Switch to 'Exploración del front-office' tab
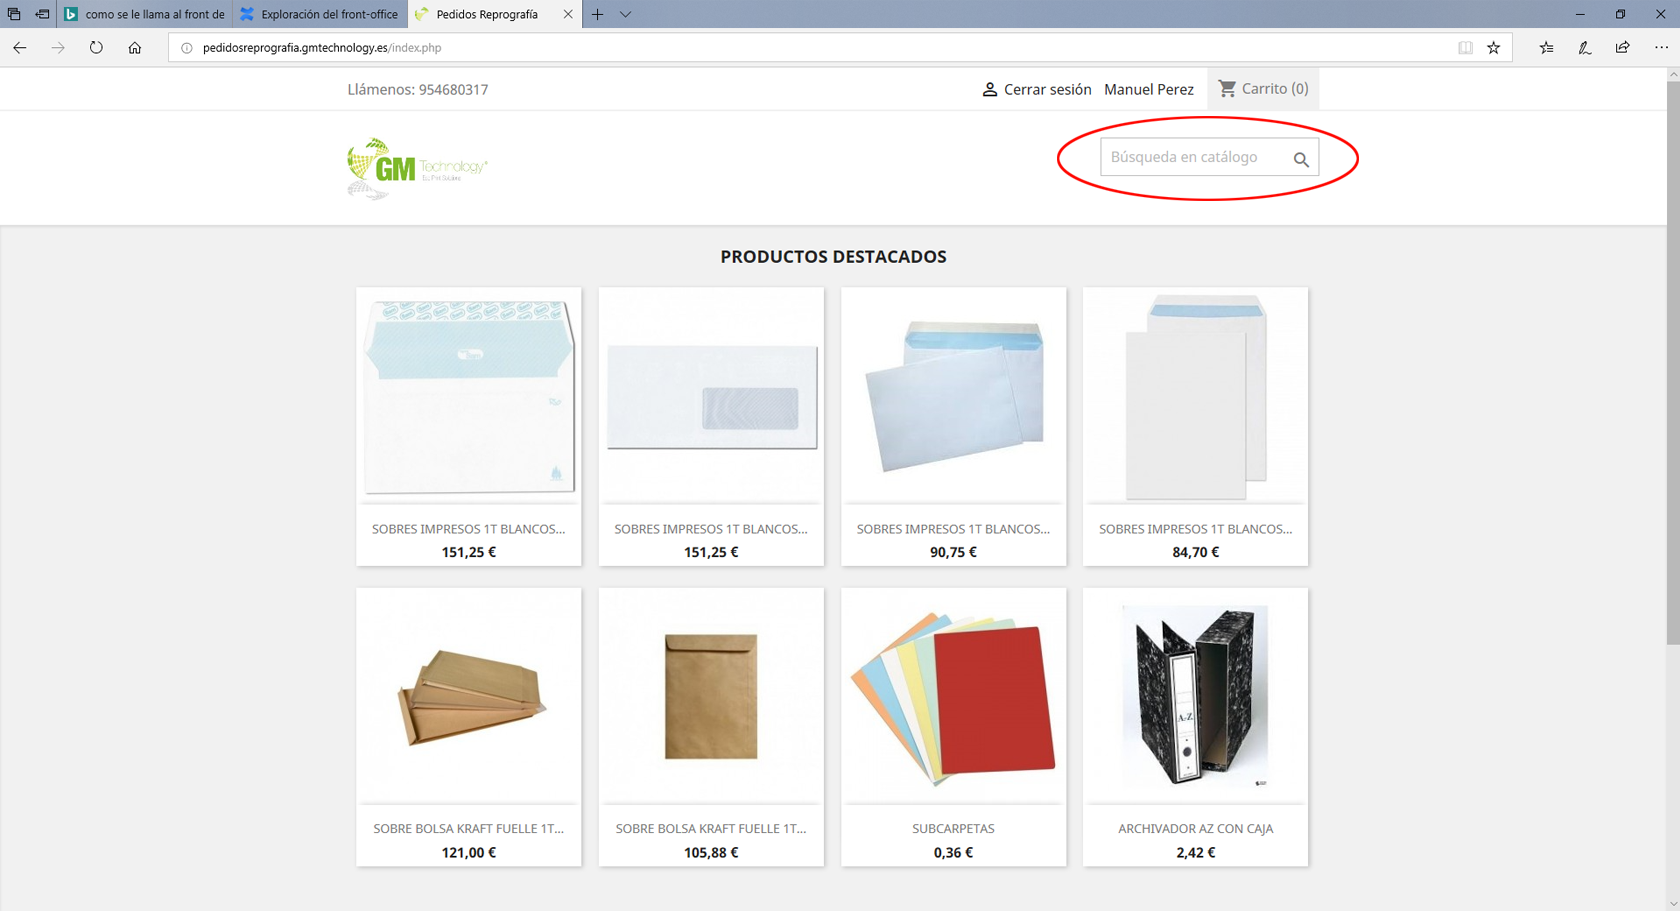This screenshot has height=911, width=1680. 320,14
